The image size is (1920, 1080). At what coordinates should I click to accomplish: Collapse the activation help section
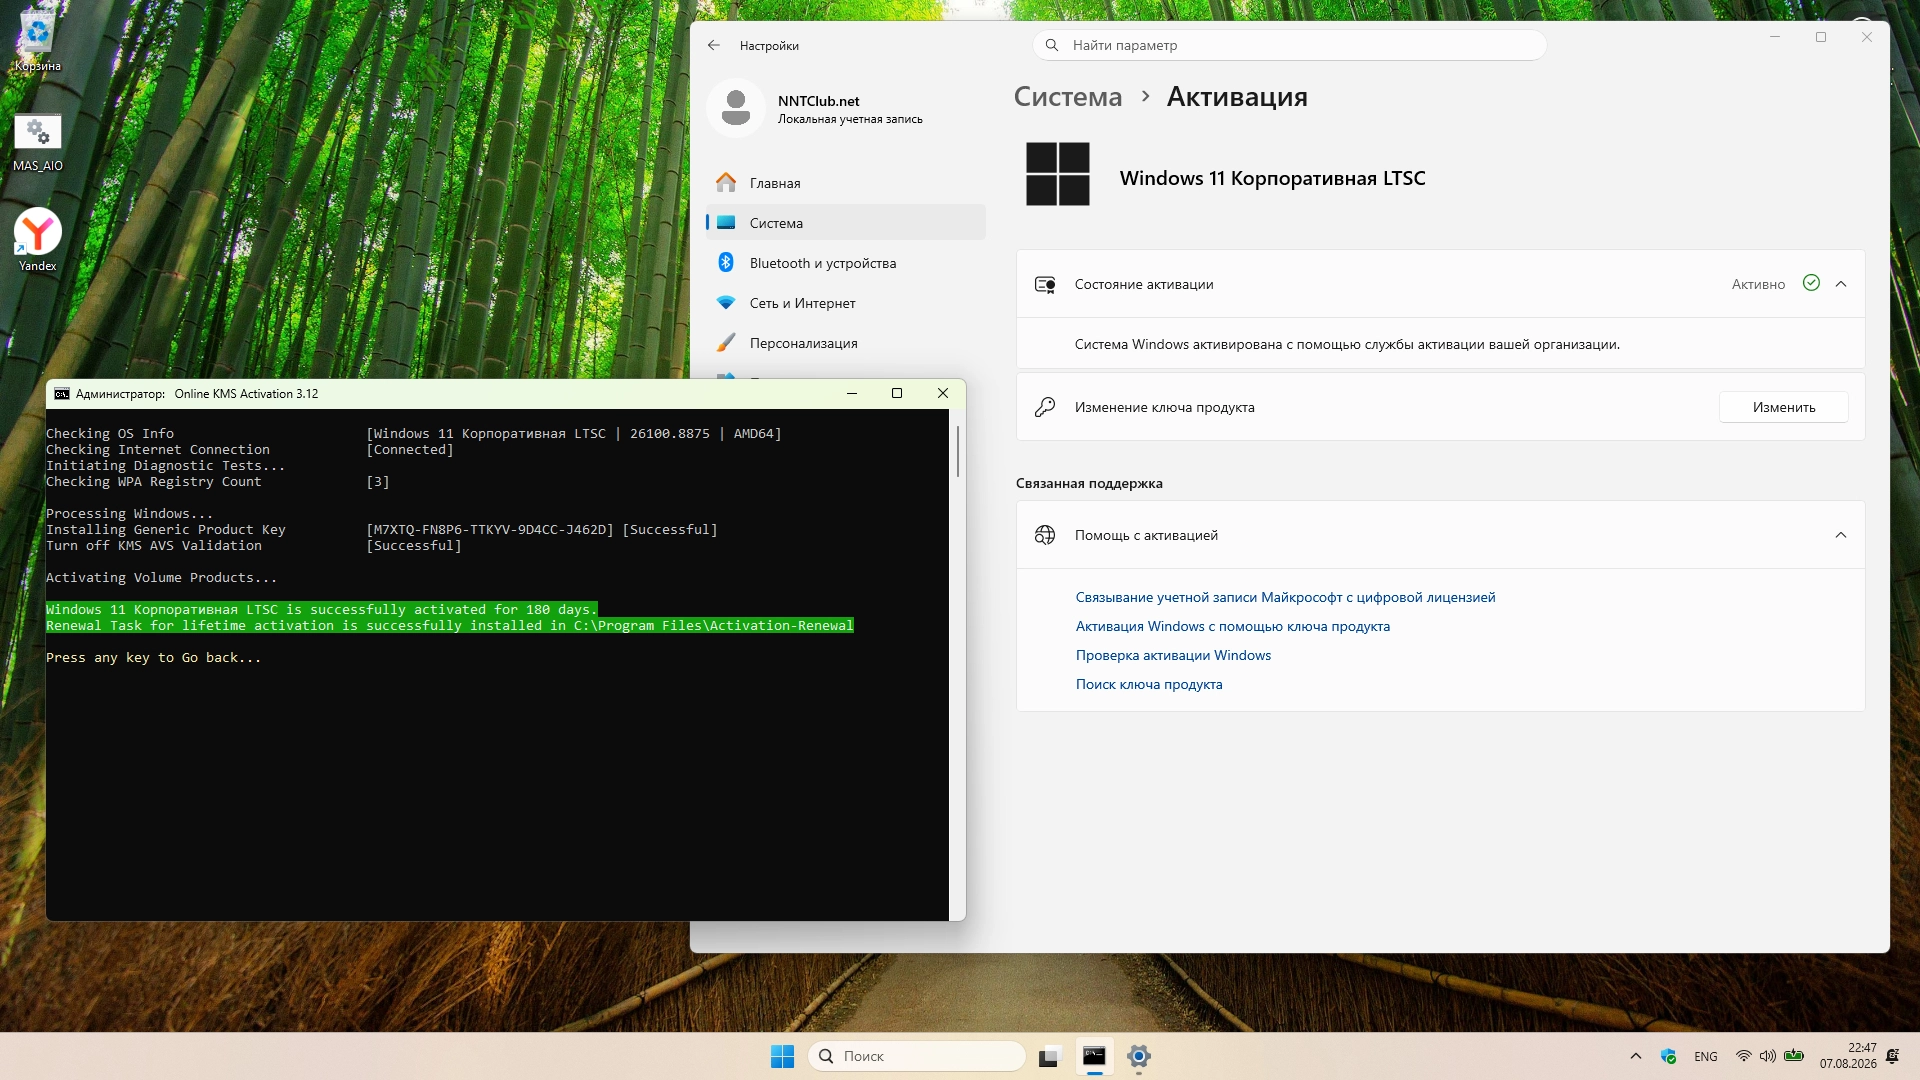coord(1841,535)
